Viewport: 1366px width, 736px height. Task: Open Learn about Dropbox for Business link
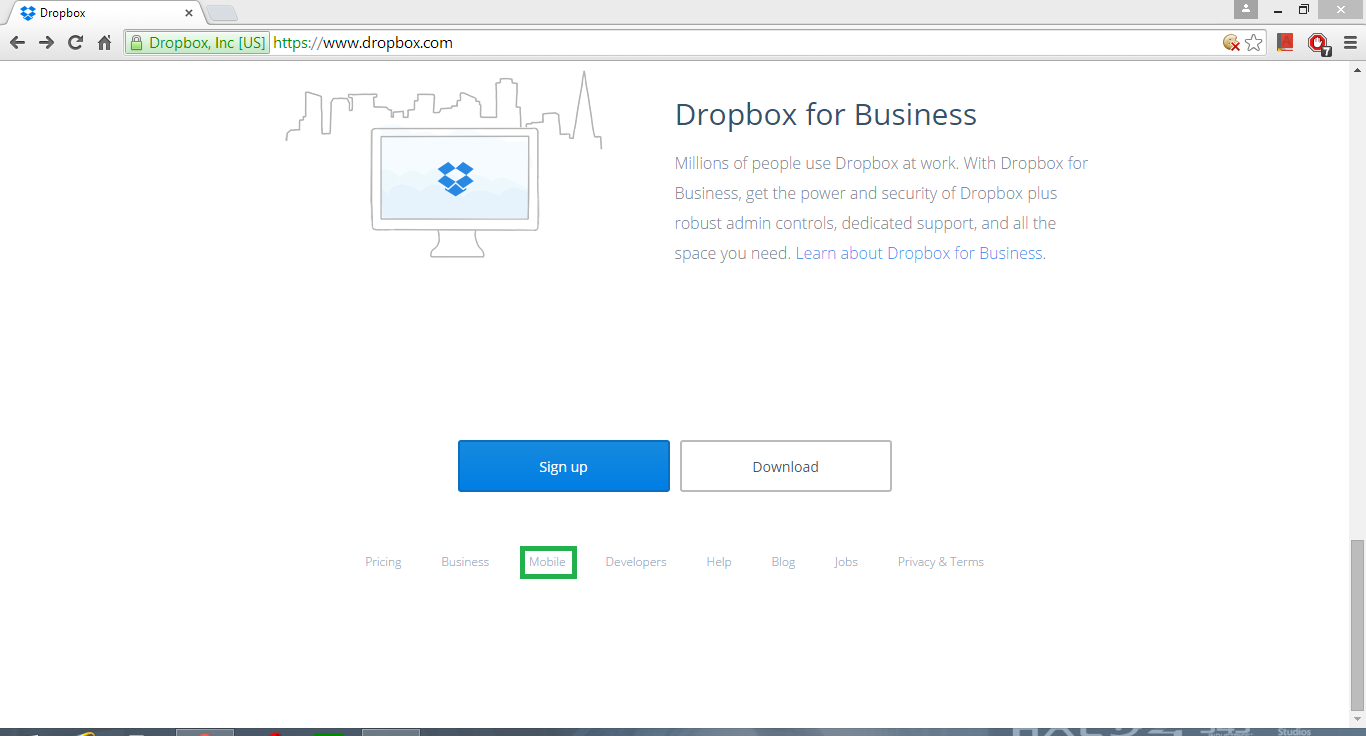click(920, 253)
